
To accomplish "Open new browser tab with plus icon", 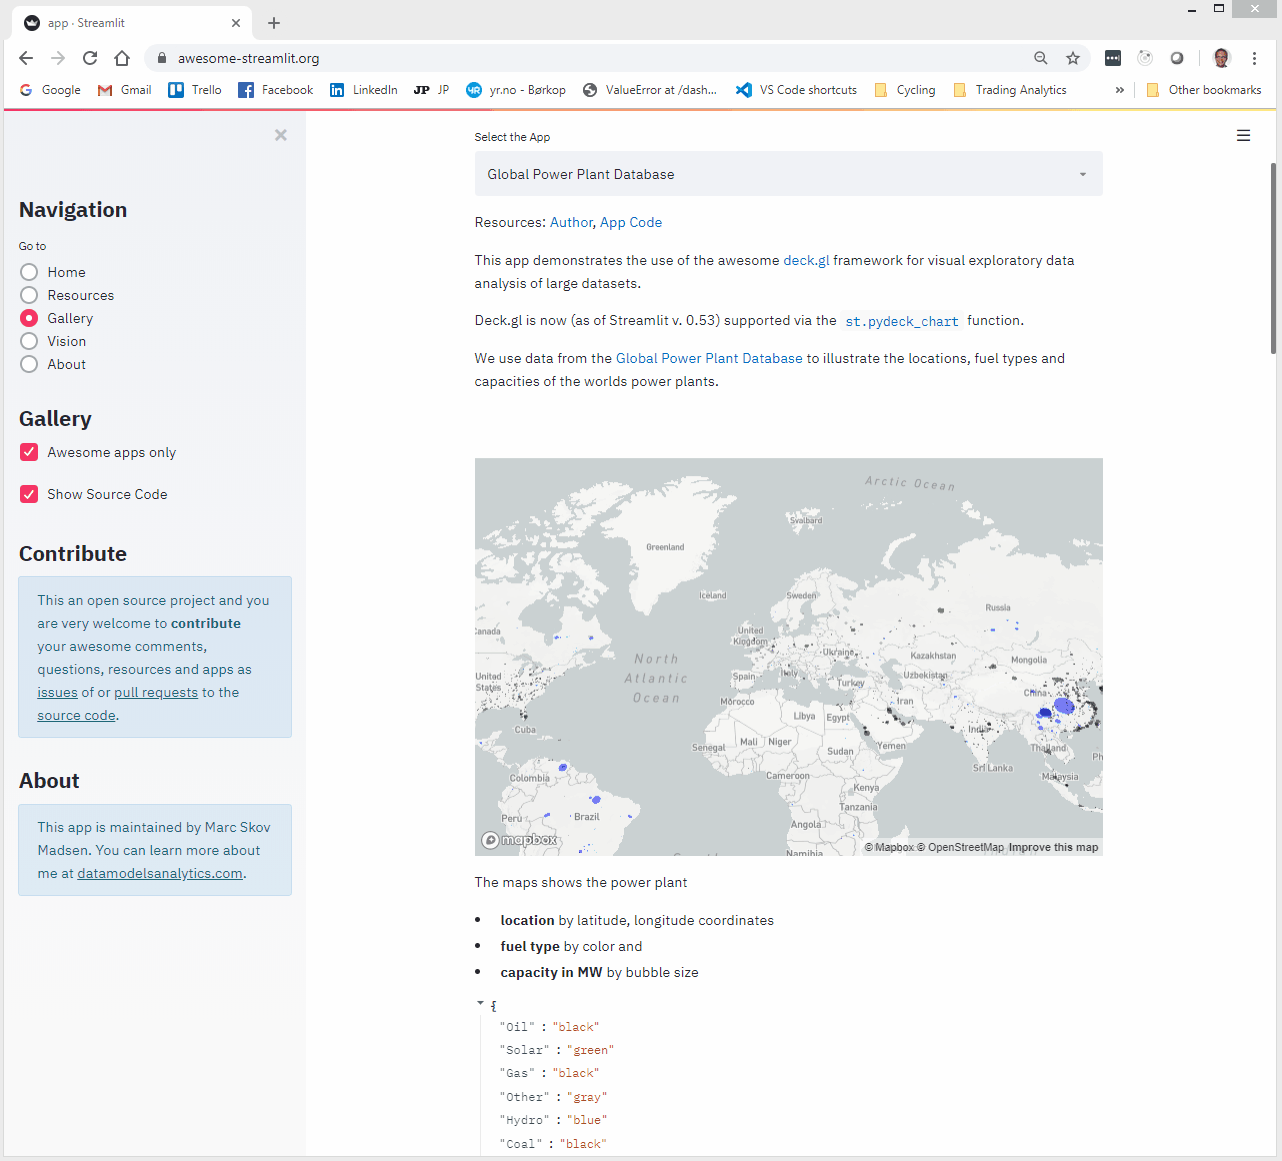I will coord(274,23).
